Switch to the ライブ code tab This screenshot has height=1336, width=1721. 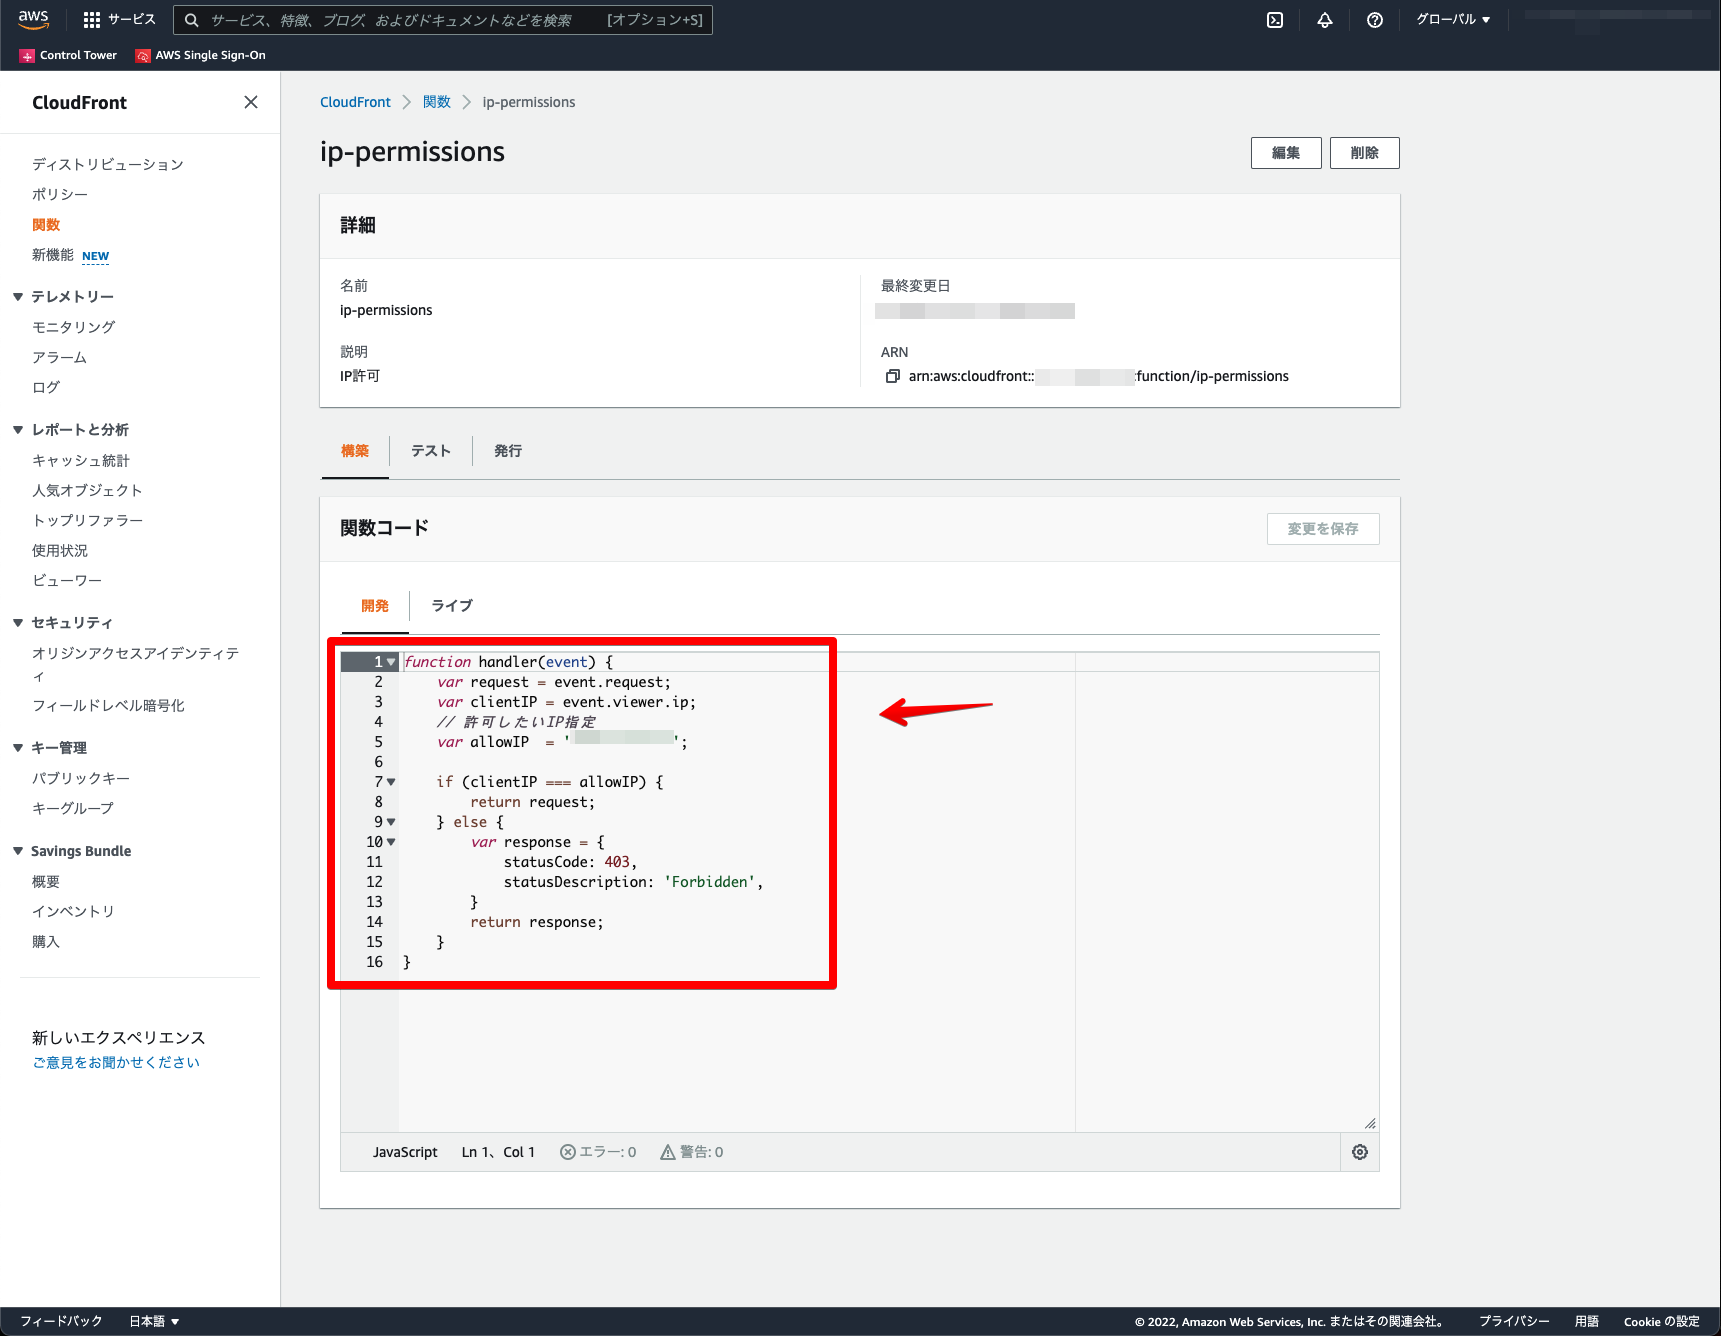click(x=452, y=606)
